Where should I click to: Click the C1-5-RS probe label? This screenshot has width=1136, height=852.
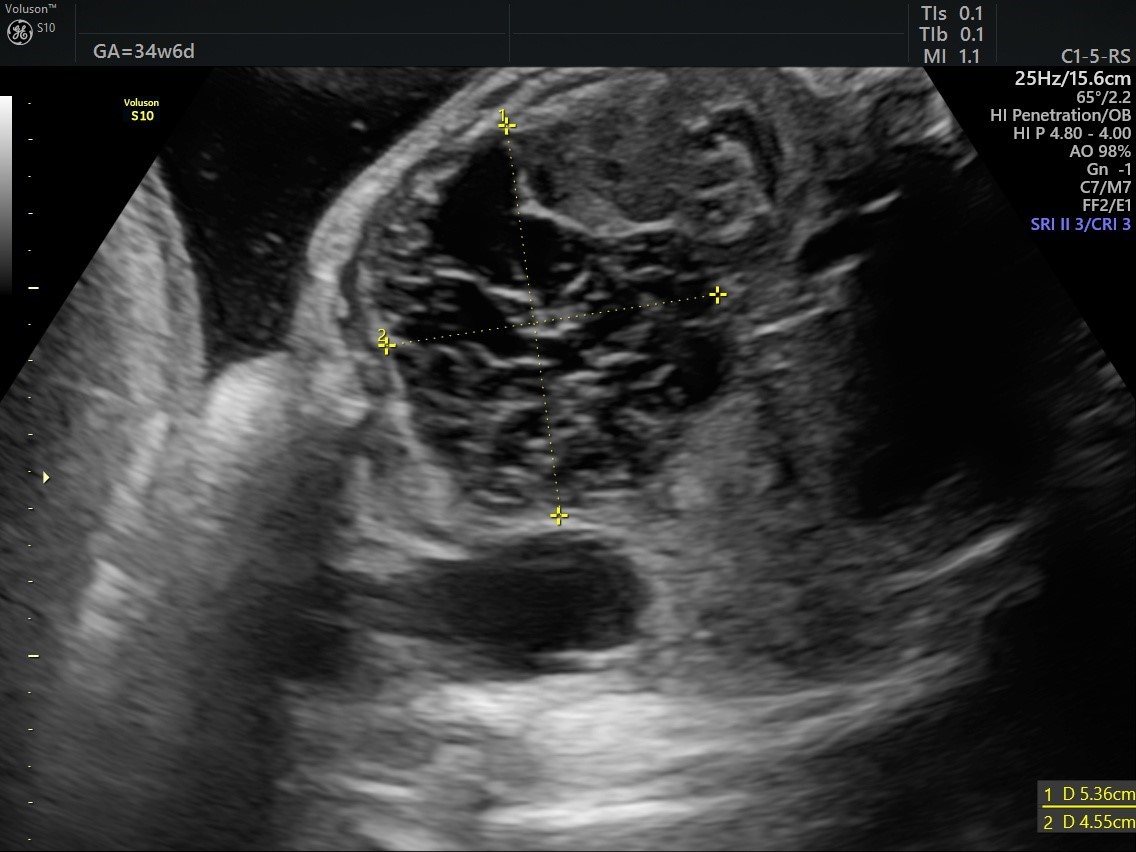(x=1095, y=57)
